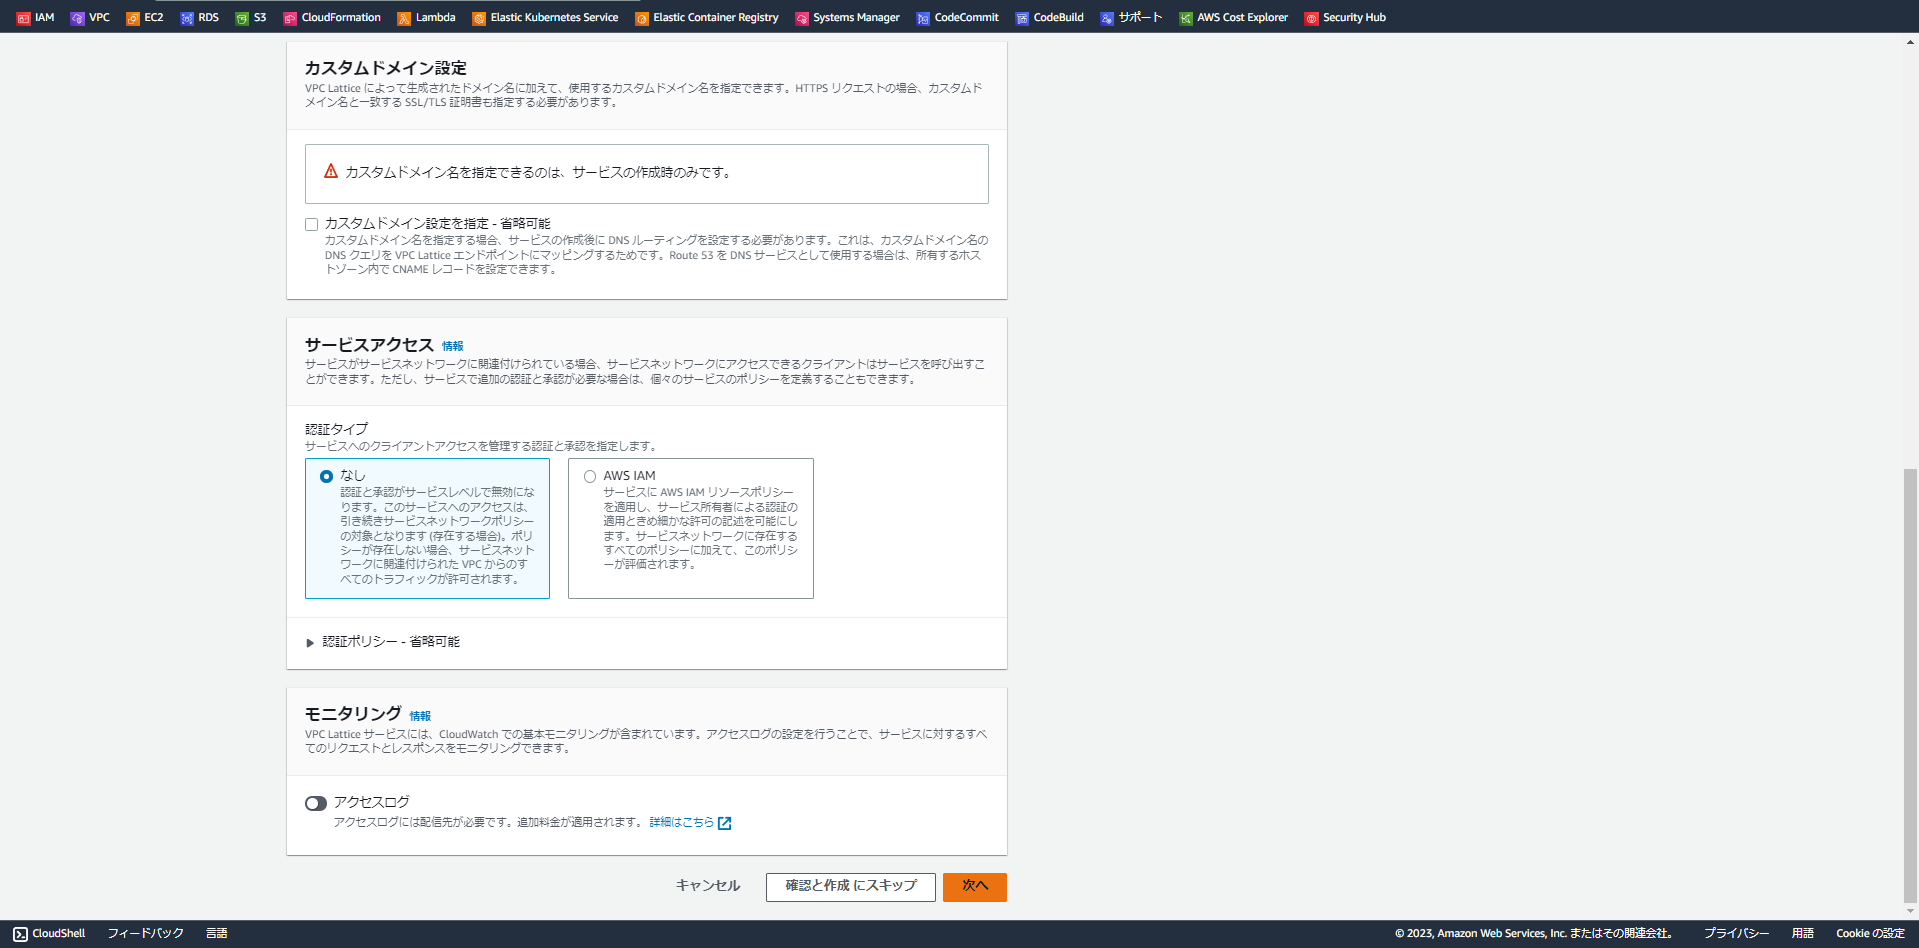Open the AWS Cost Explorer shortcut icon
Image resolution: width=1919 pixels, height=948 pixels.
1186,18
